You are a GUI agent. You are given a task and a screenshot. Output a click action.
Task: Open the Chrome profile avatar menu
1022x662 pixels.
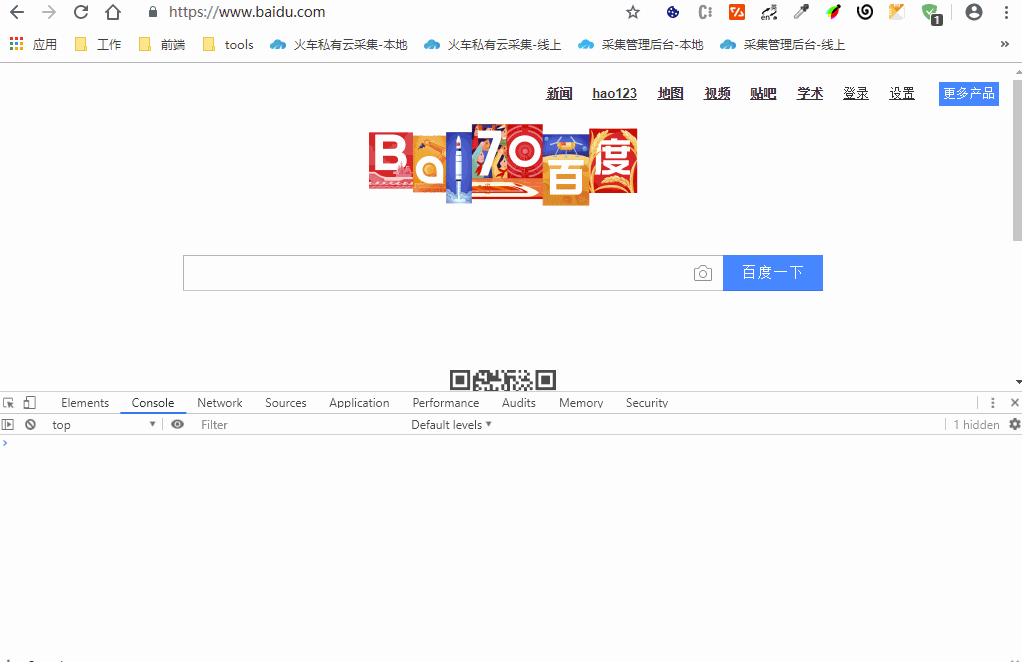tap(974, 12)
